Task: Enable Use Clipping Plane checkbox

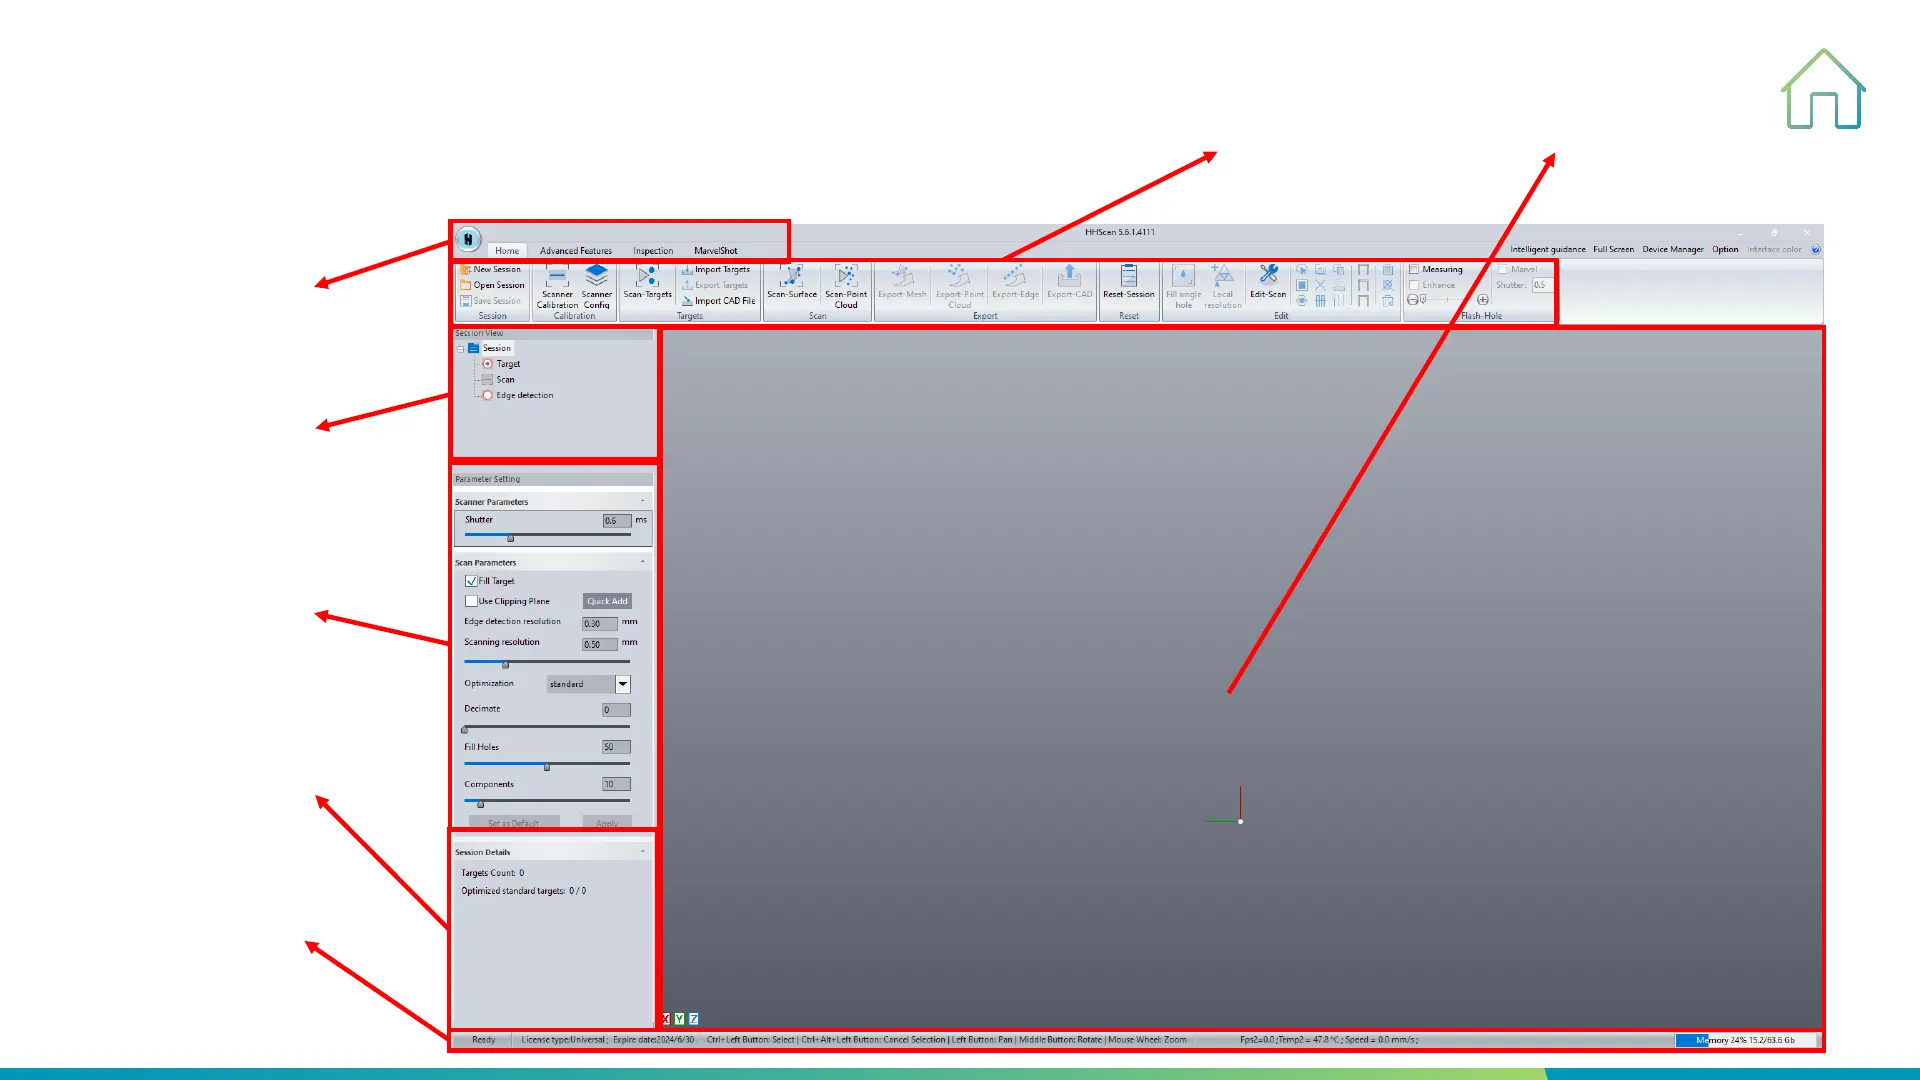Action: tap(471, 601)
